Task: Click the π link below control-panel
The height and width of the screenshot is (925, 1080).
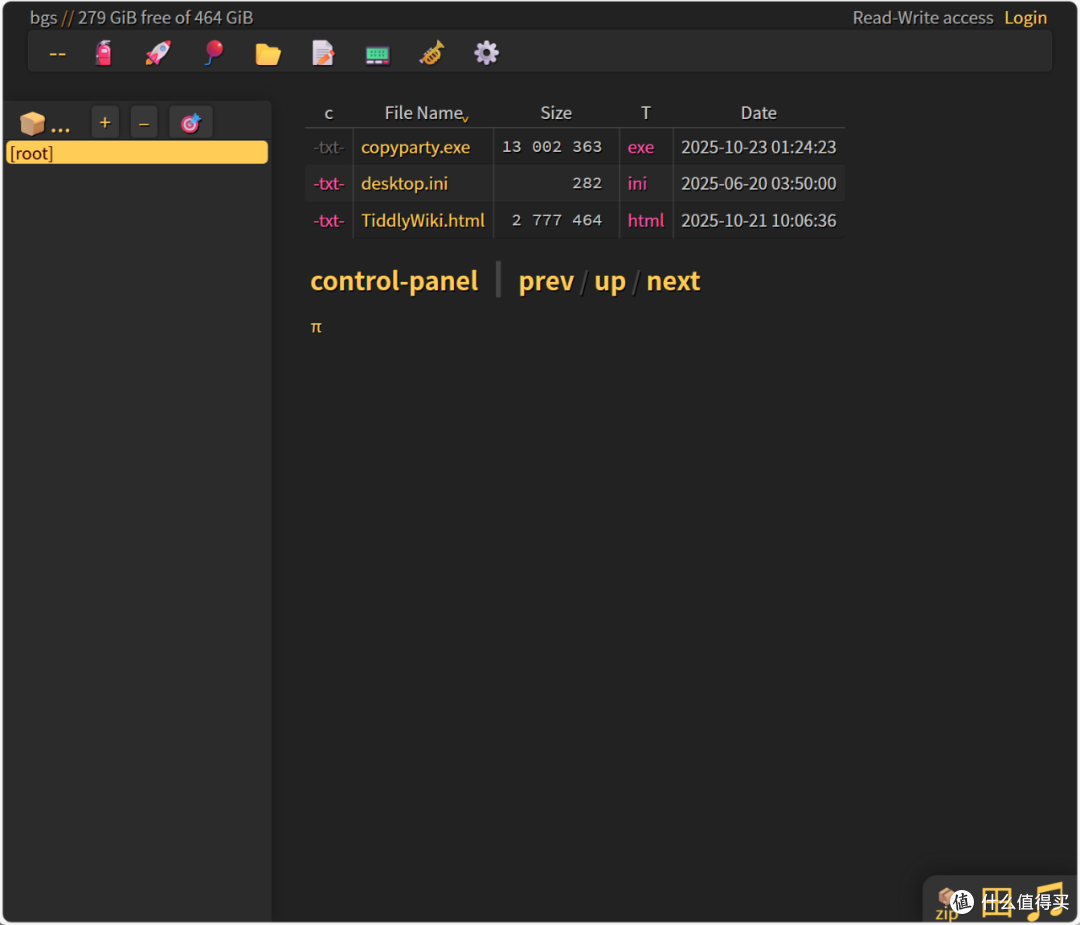Action: [316, 327]
